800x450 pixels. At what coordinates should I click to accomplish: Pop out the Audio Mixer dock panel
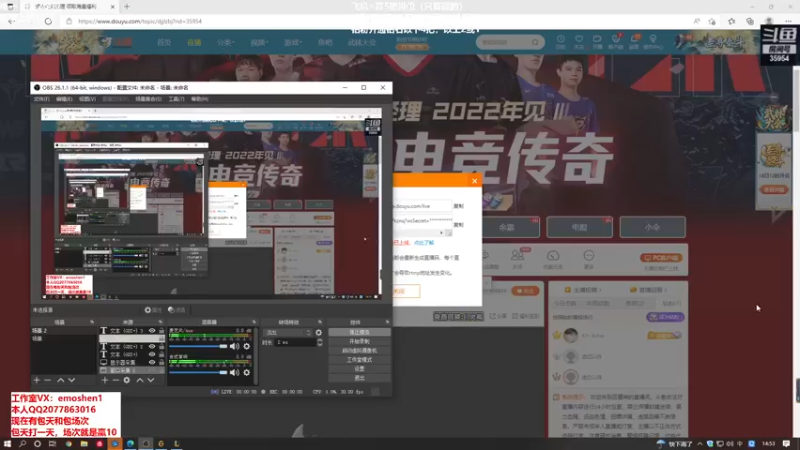pyautogui.click(x=254, y=322)
